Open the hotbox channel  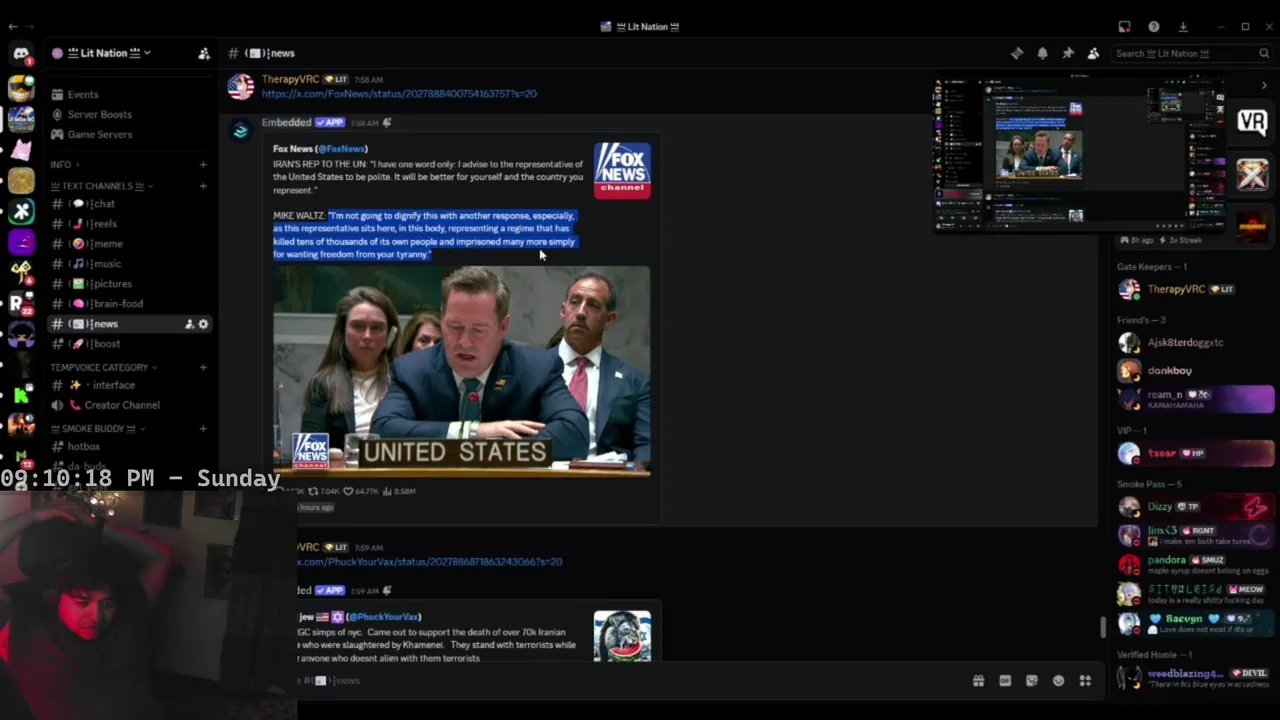click(130, 446)
